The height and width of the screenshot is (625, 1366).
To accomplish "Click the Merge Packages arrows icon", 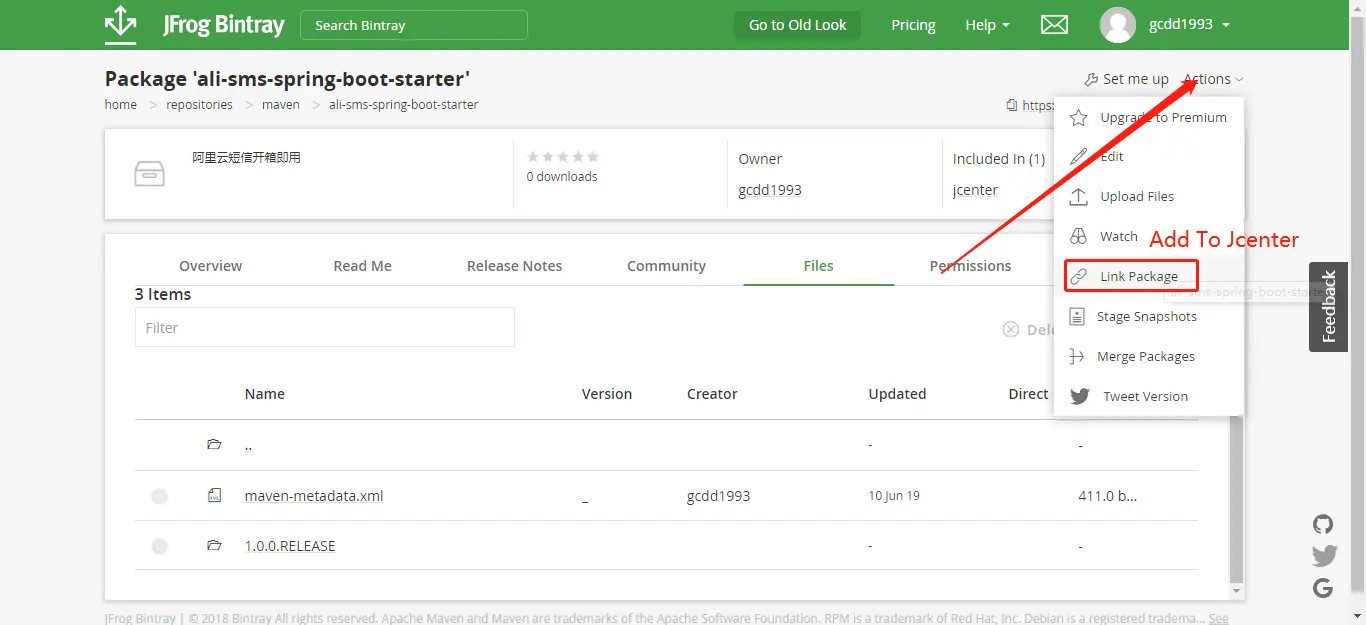I will [1077, 357].
